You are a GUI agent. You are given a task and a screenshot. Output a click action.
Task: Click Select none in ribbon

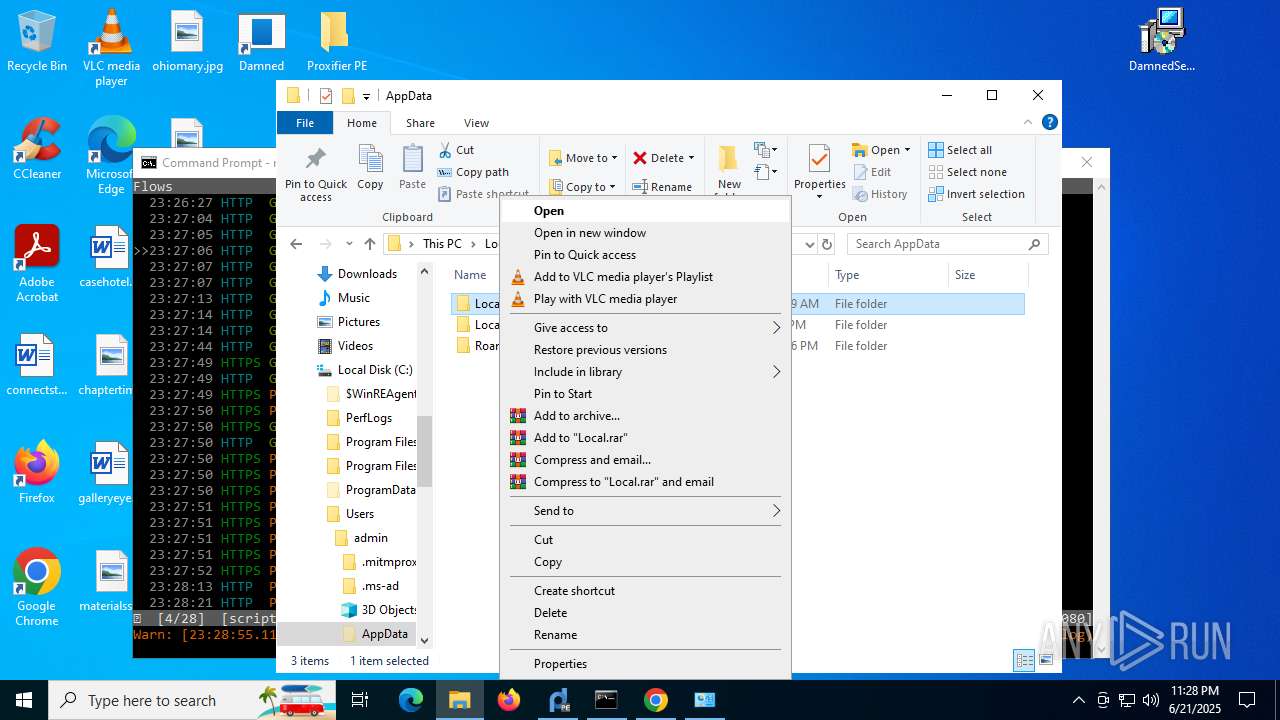coord(967,172)
